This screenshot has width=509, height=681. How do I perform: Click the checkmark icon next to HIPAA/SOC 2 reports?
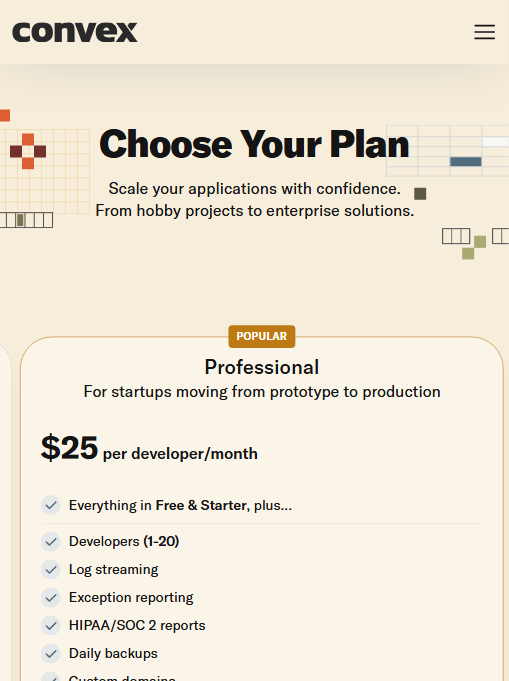(51, 625)
